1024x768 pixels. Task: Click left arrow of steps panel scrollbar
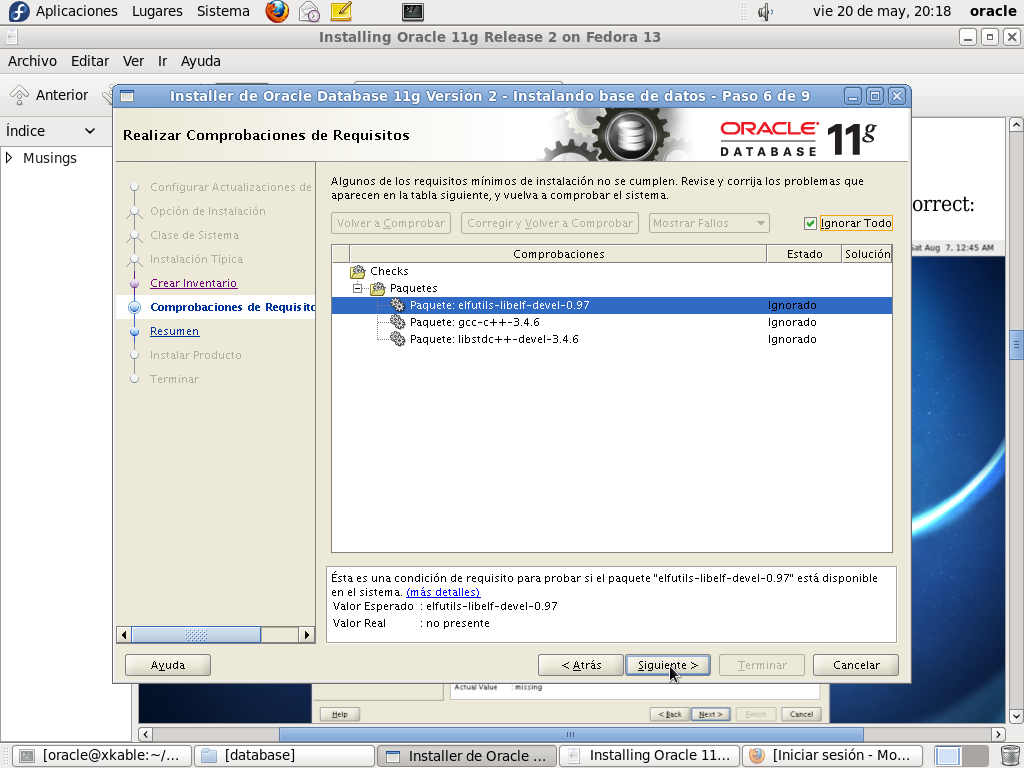(124, 634)
